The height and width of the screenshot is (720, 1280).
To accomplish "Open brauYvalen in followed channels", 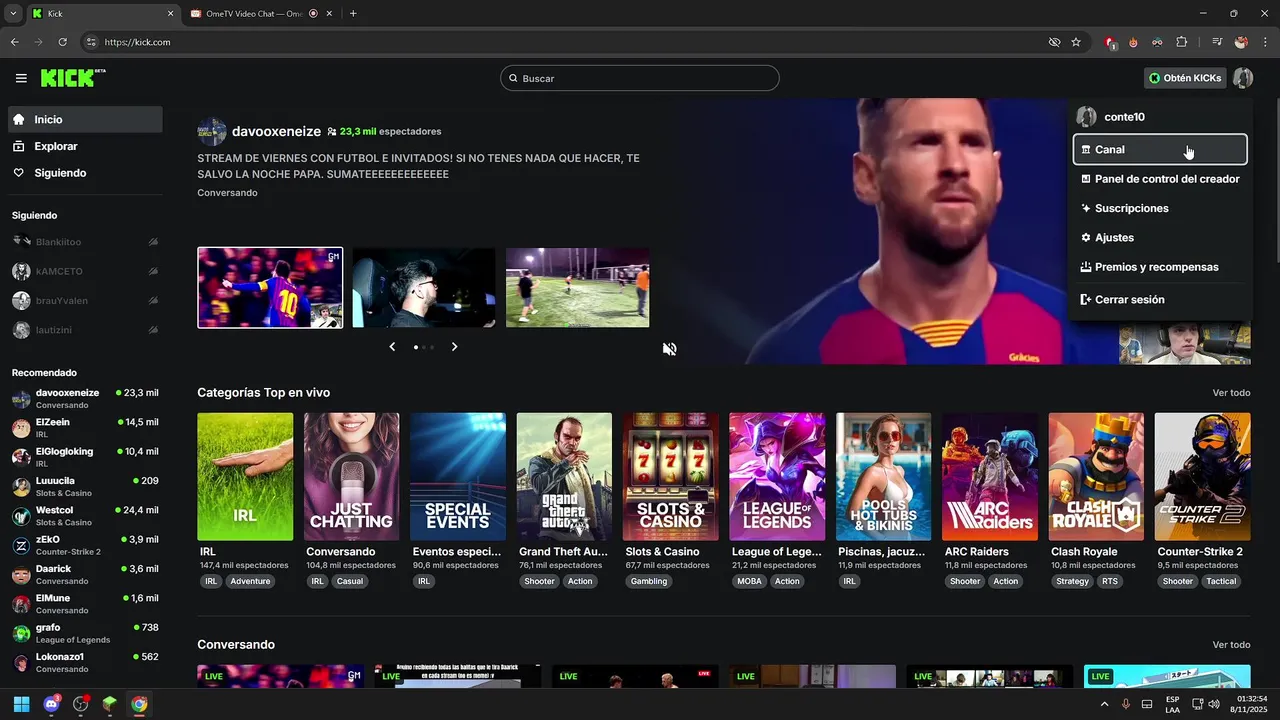I will tap(85, 301).
